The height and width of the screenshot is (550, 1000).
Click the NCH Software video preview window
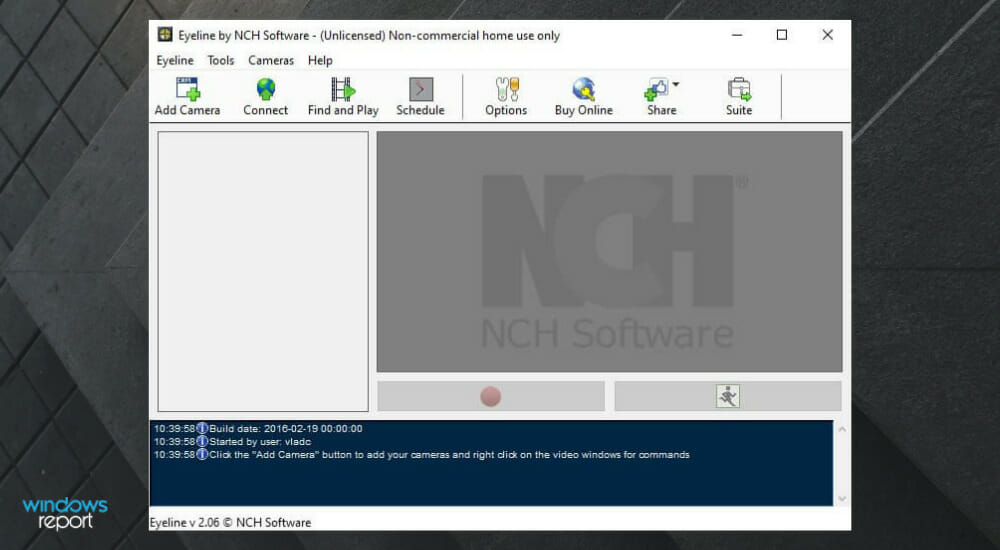coord(609,251)
